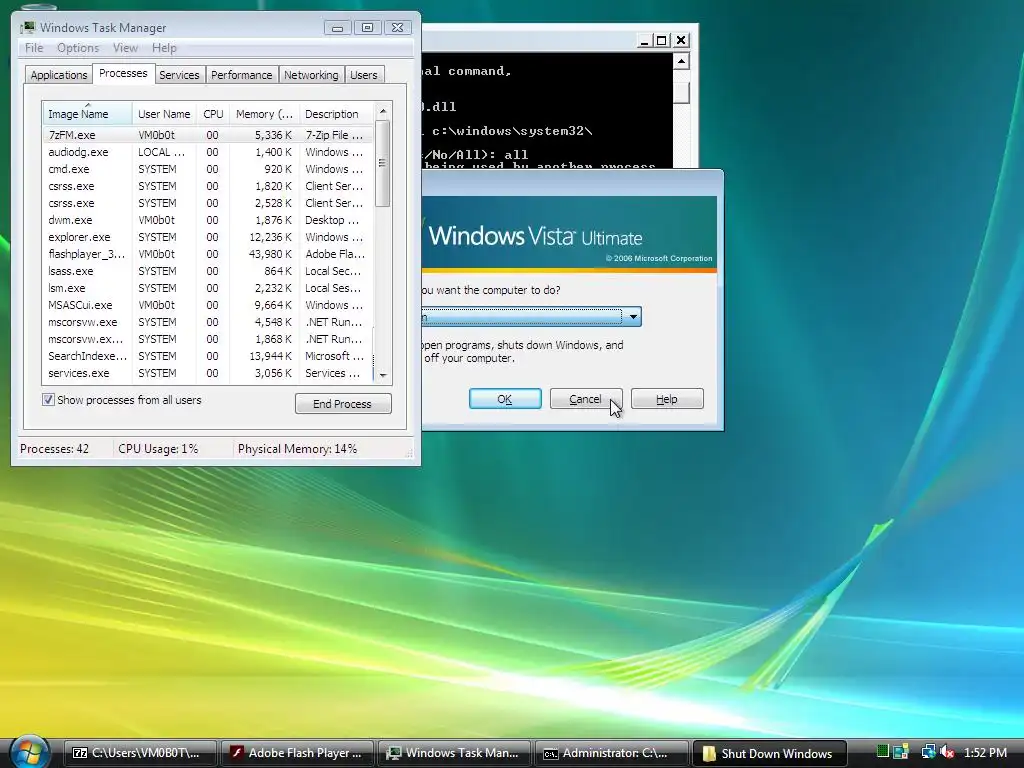Select the audiodg.exe process

click(208, 152)
